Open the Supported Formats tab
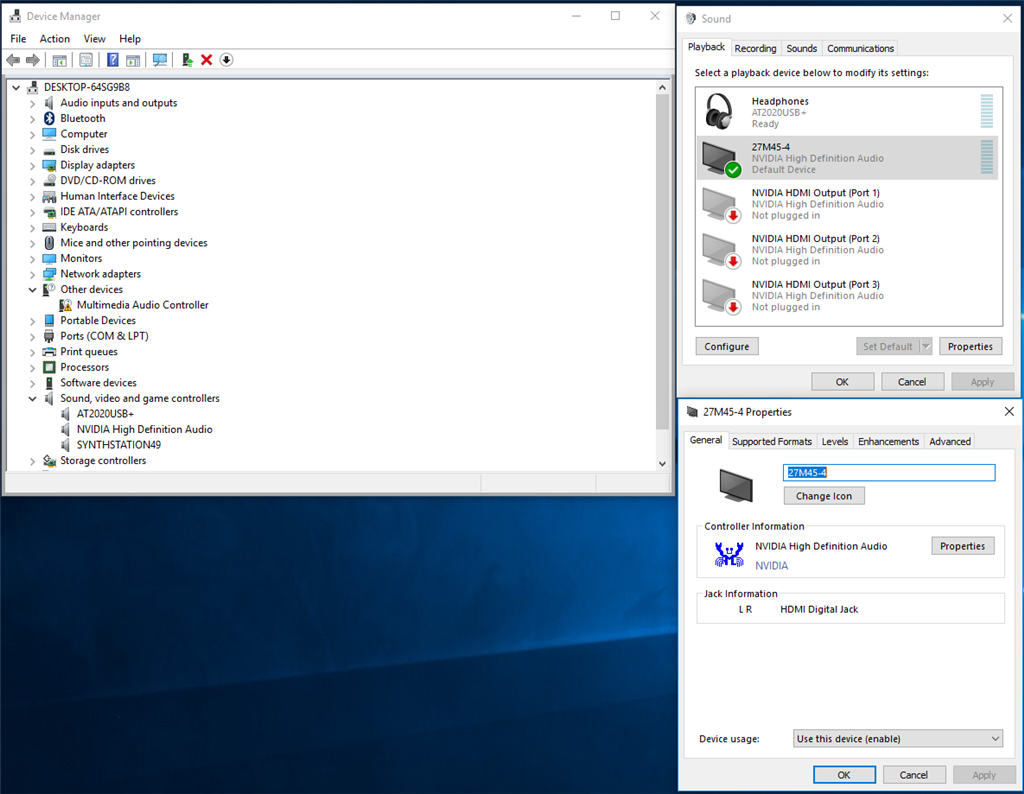 (x=772, y=441)
